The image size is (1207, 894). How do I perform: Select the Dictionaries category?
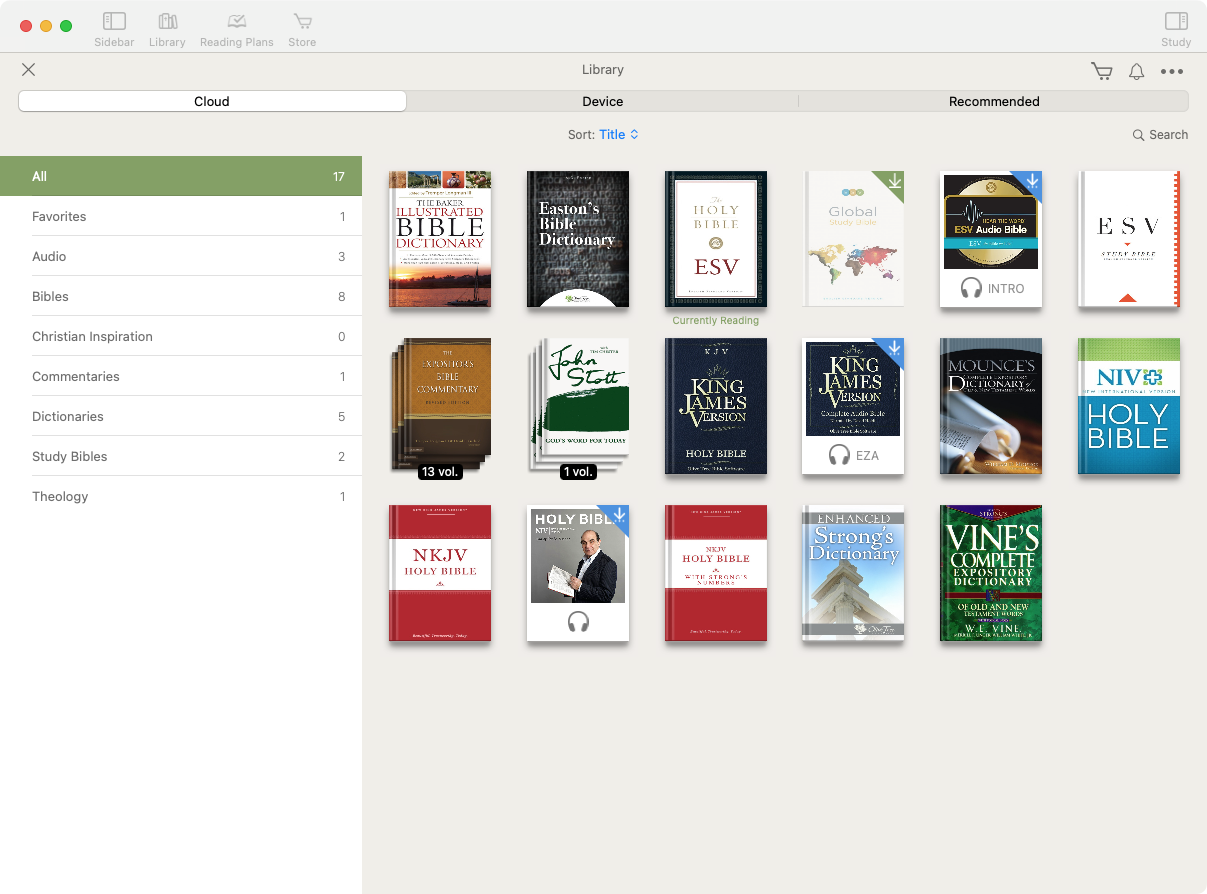(181, 416)
